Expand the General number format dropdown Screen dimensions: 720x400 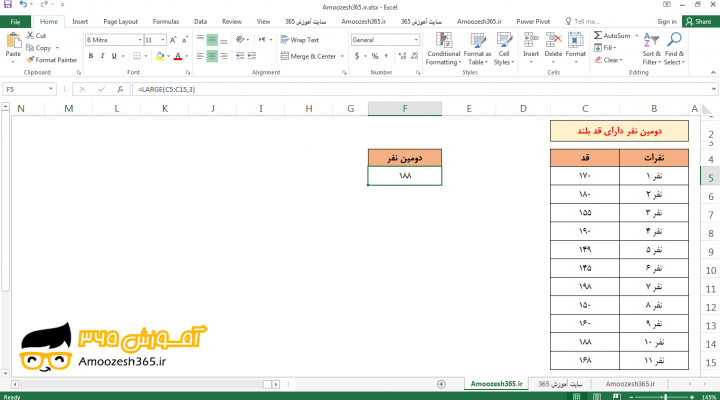coord(416,40)
